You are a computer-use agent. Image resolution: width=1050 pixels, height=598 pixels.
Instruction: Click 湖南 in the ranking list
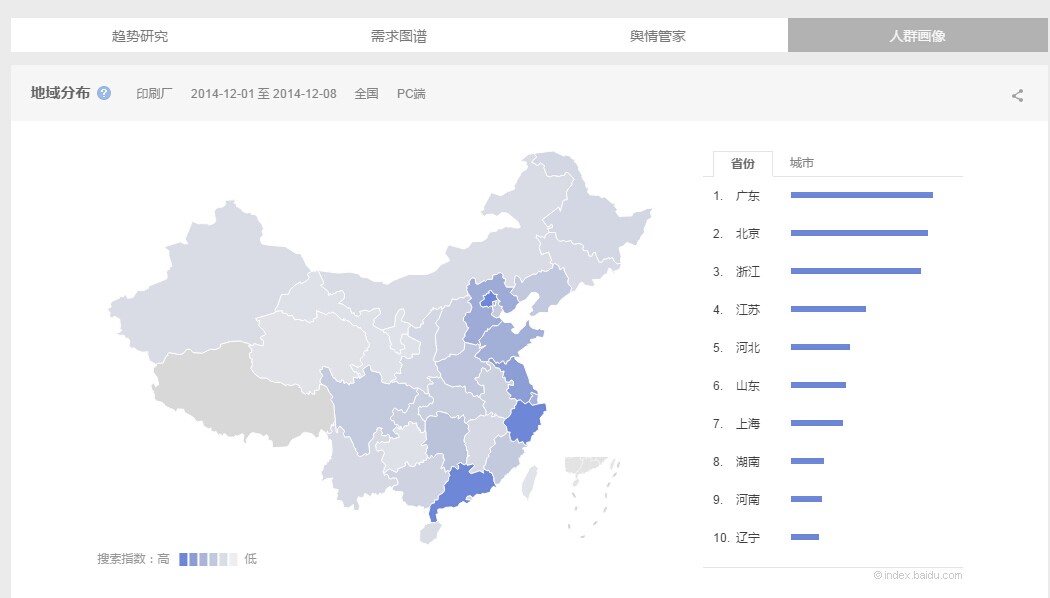pyautogui.click(x=747, y=461)
